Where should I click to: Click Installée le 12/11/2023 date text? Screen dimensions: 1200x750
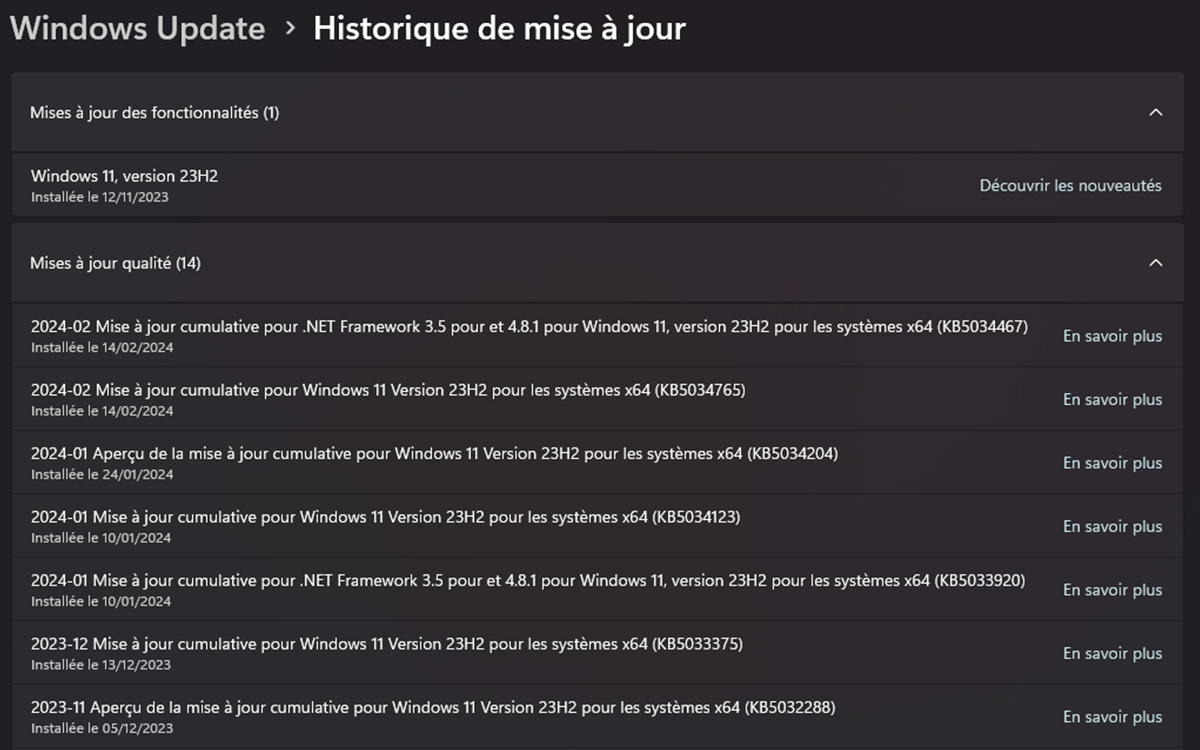pos(99,197)
